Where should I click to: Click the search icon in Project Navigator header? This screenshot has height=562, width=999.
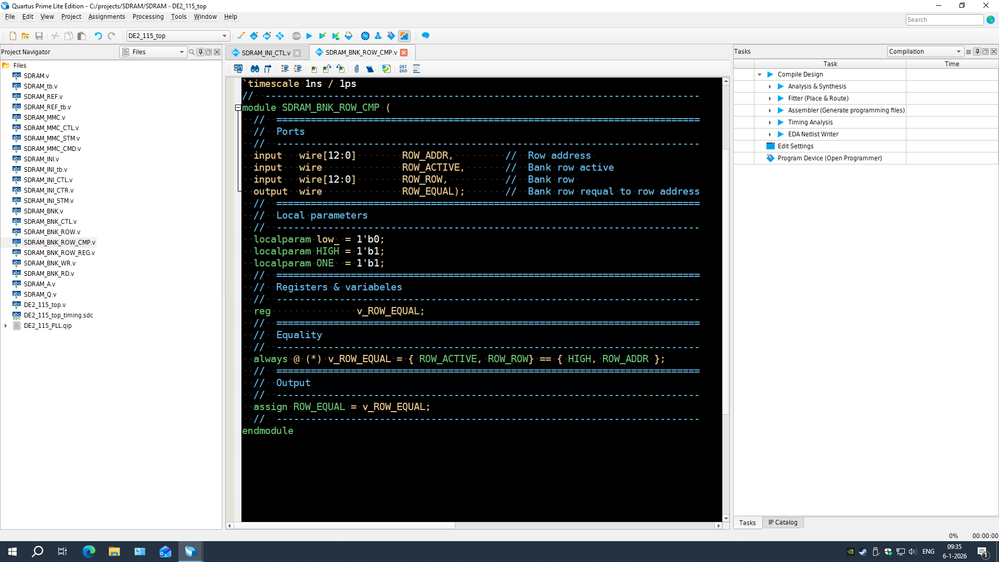pyautogui.click(x=192, y=52)
